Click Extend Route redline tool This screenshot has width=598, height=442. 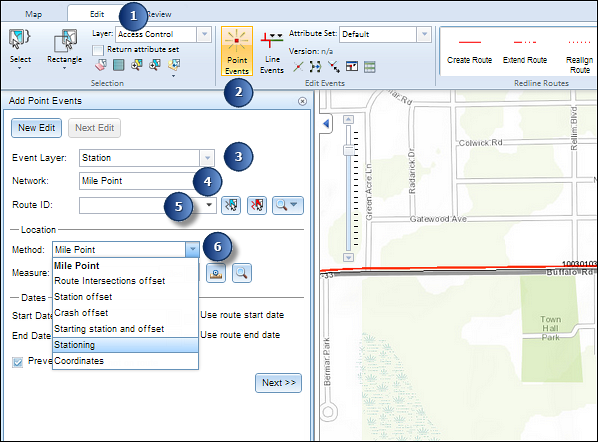[x=525, y=51]
